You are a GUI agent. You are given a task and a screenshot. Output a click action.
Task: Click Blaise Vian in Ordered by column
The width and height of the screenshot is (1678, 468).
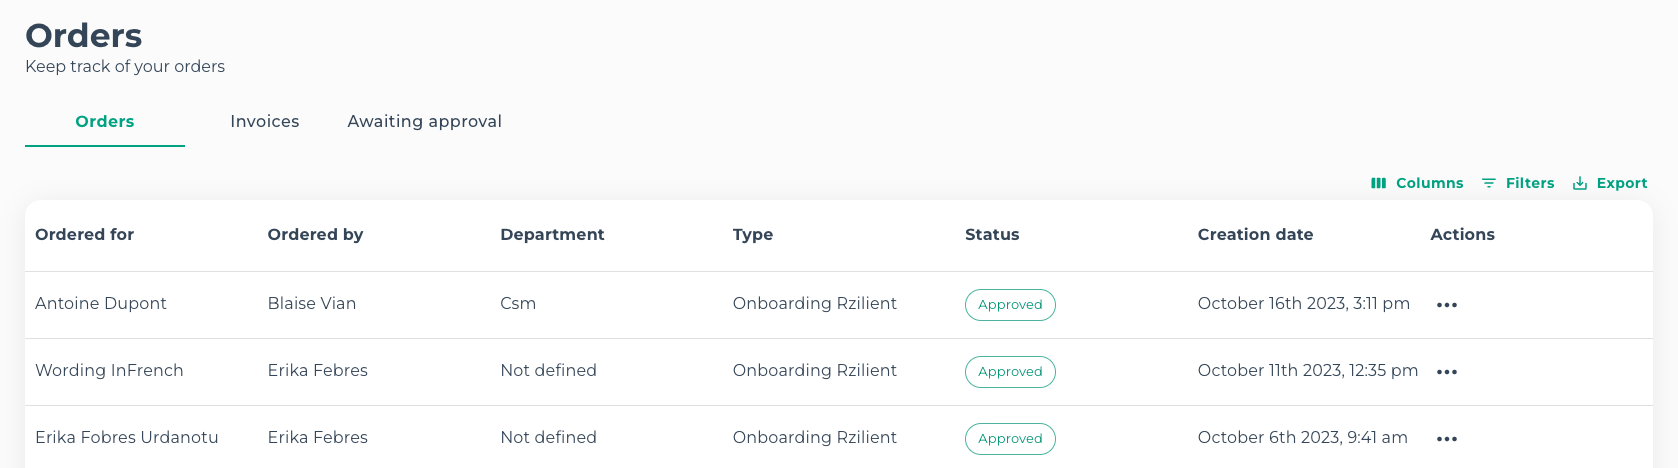tap(312, 303)
